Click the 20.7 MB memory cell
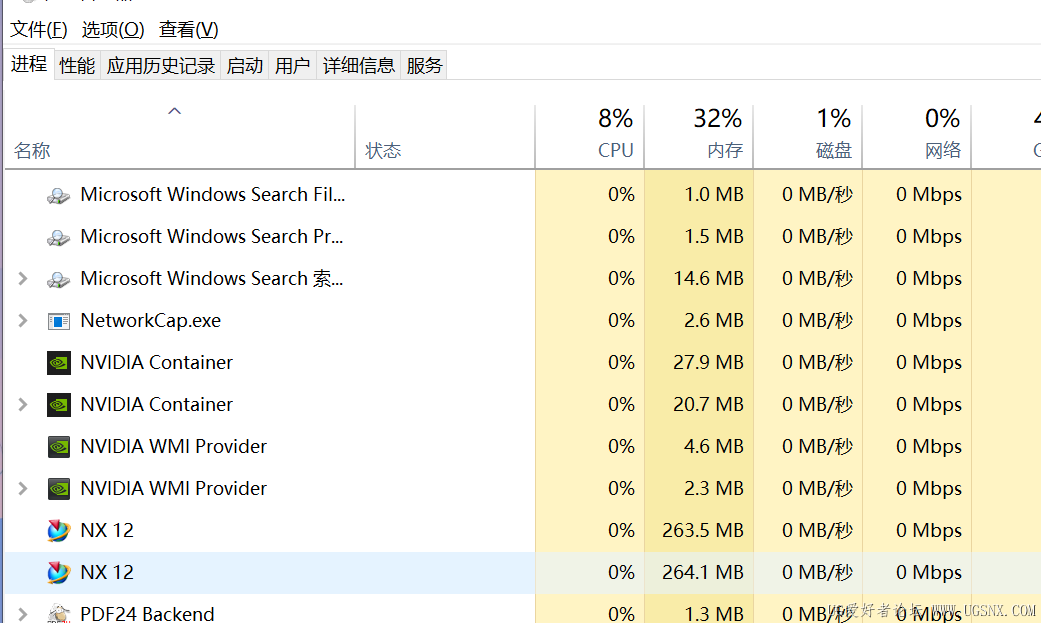The width and height of the screenshot is (1041, 623). pos(698,404)
